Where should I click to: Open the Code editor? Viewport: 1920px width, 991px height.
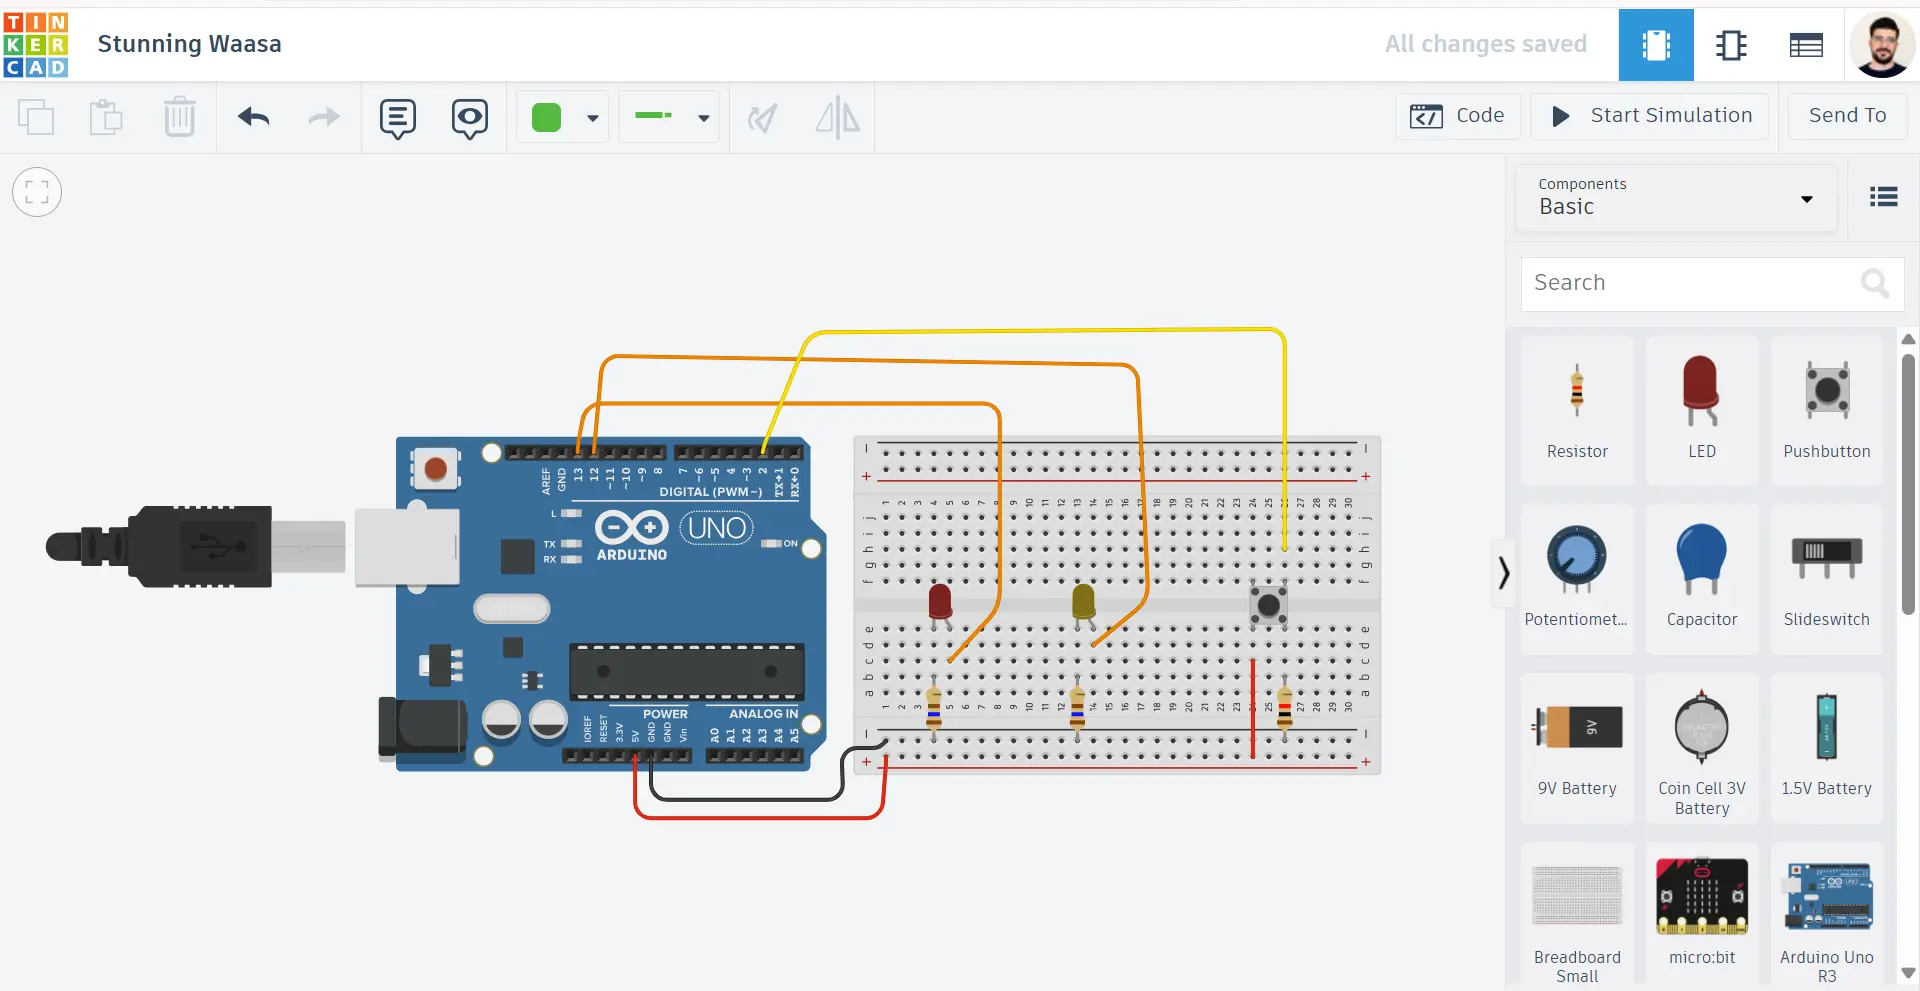click(1457, 116)
